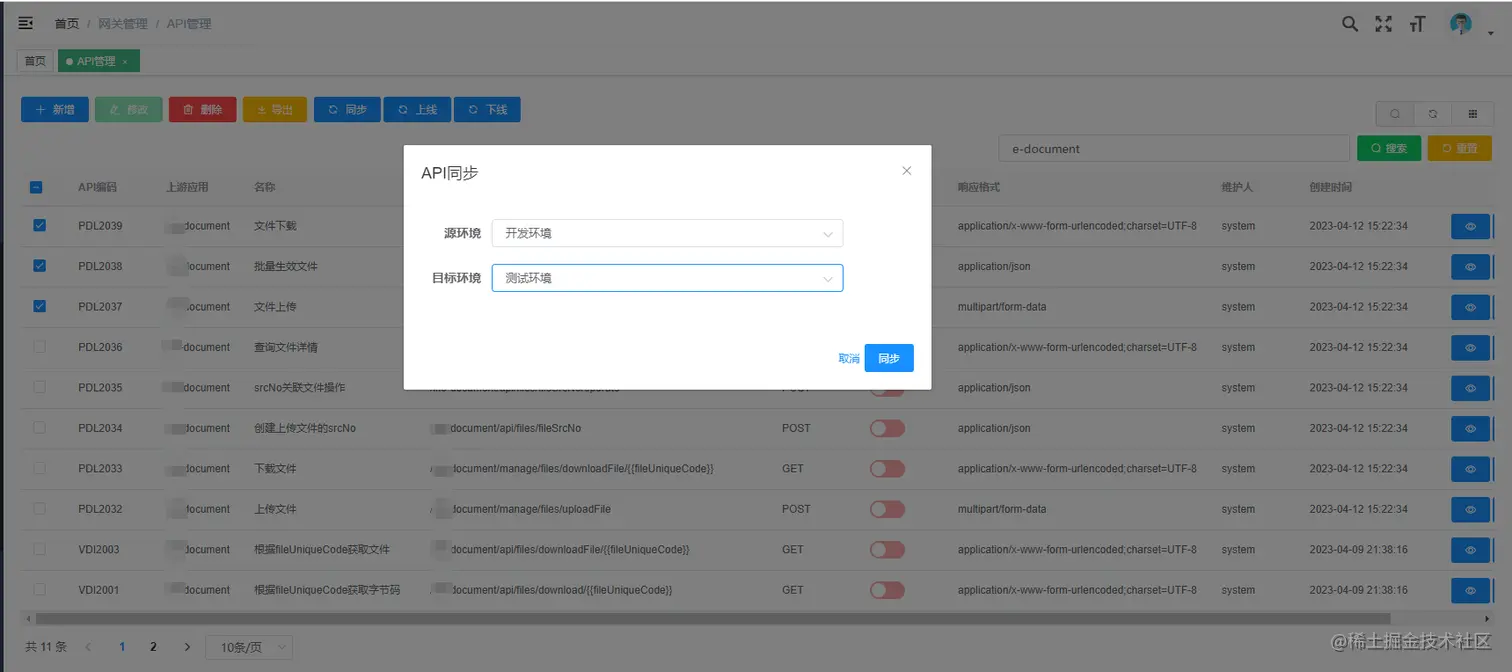Check the checkbox for row VDI2001
The height and width of the screenshot is (672, 1512).
pyautogui.click(x=40, y=589)
